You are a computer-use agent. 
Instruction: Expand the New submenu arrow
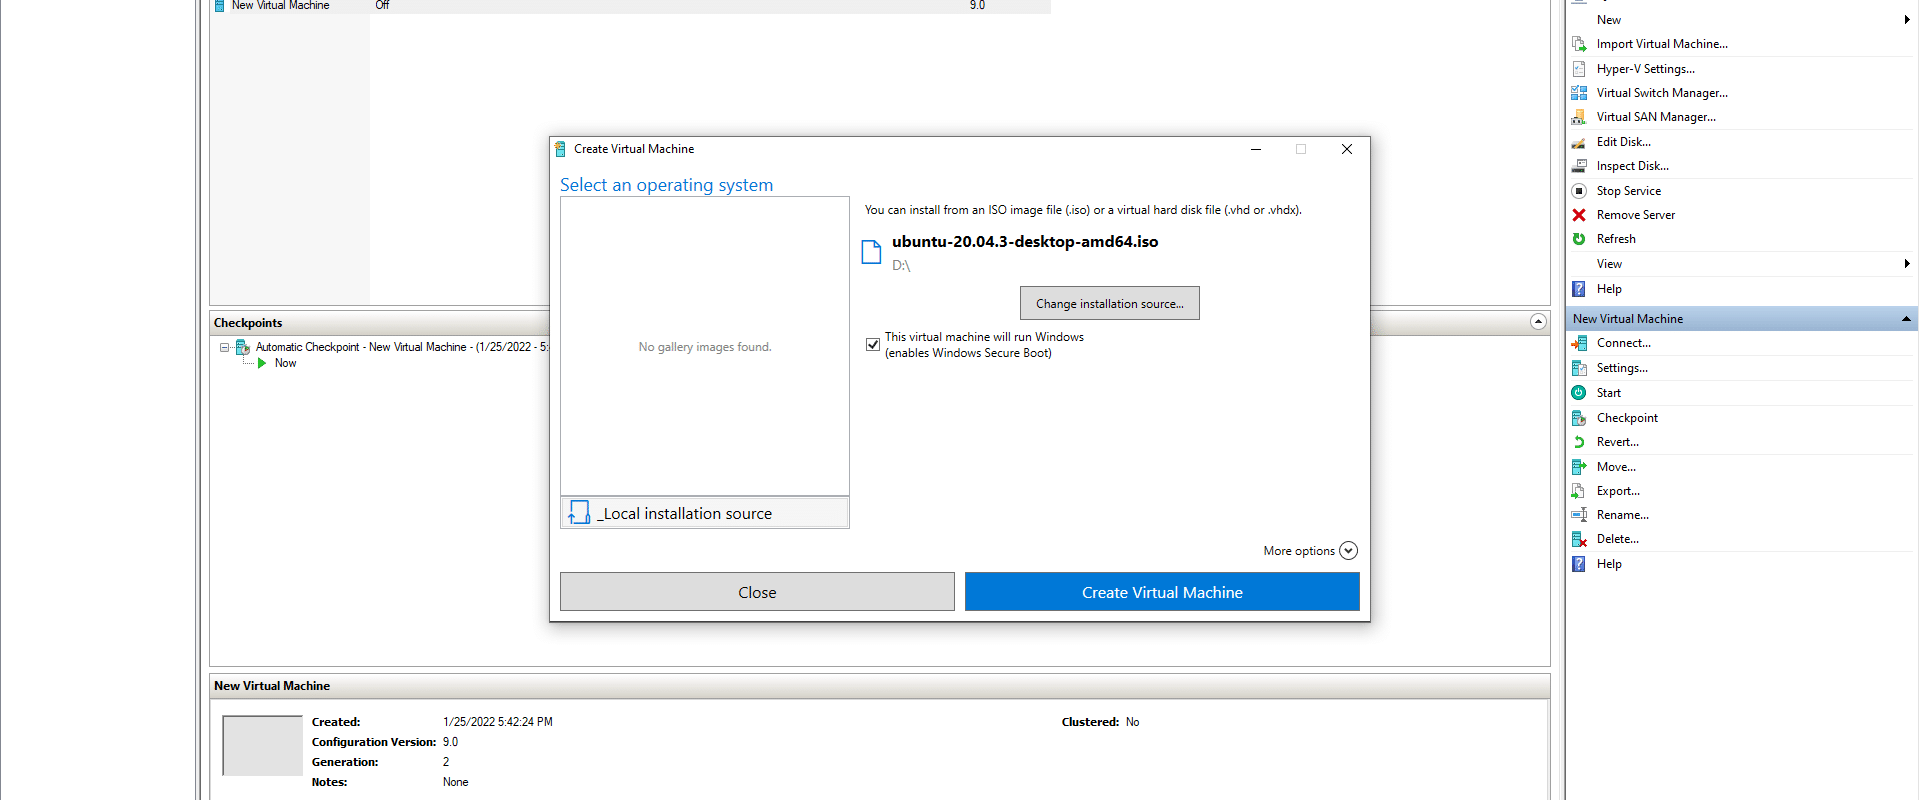pyautogui.click(x=1907, y=20)
